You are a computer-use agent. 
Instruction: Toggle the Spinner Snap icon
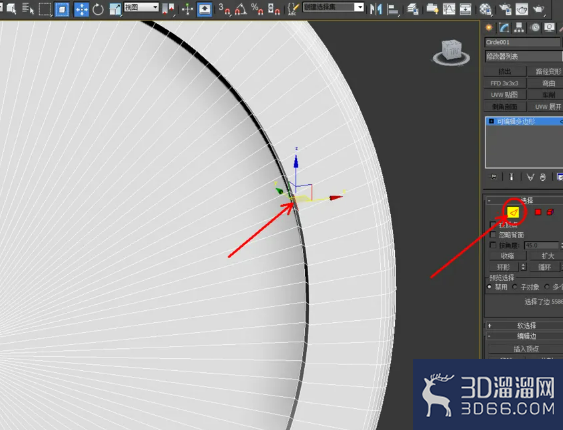coord(274,9)
